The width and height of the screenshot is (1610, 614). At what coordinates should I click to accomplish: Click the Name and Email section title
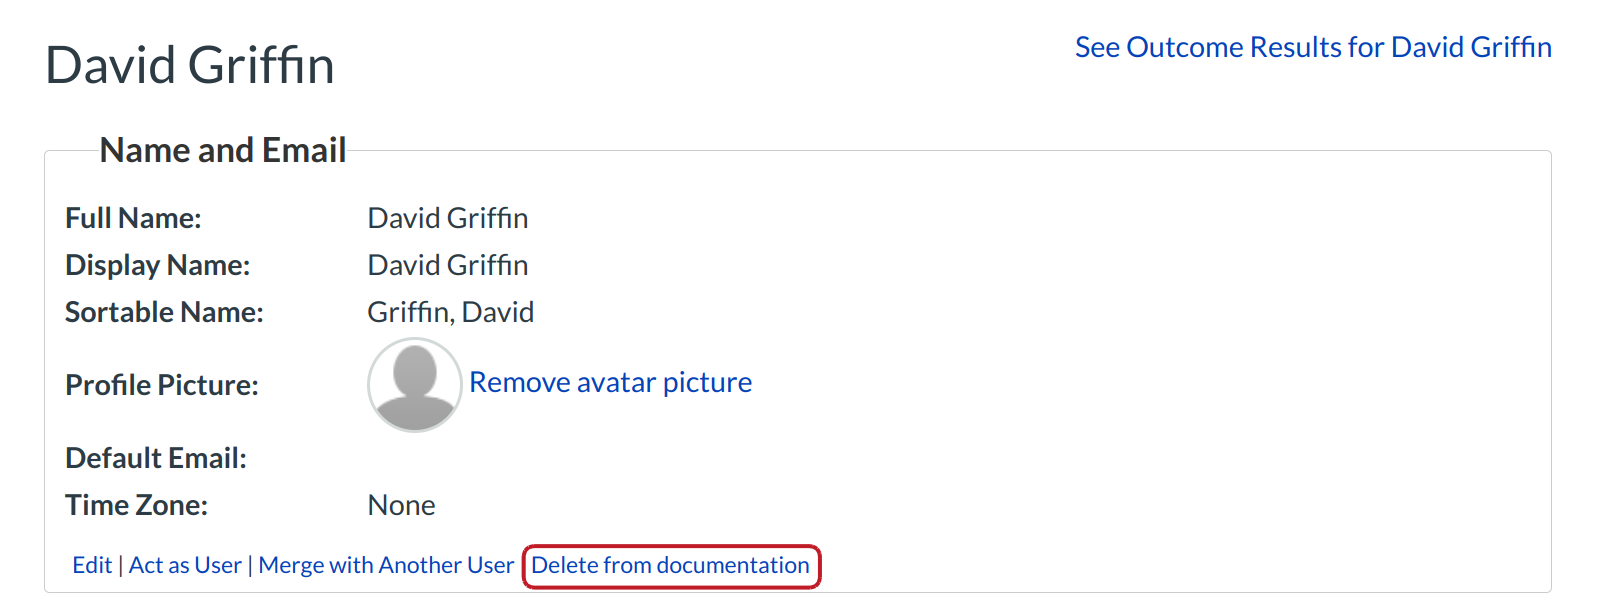223,150
